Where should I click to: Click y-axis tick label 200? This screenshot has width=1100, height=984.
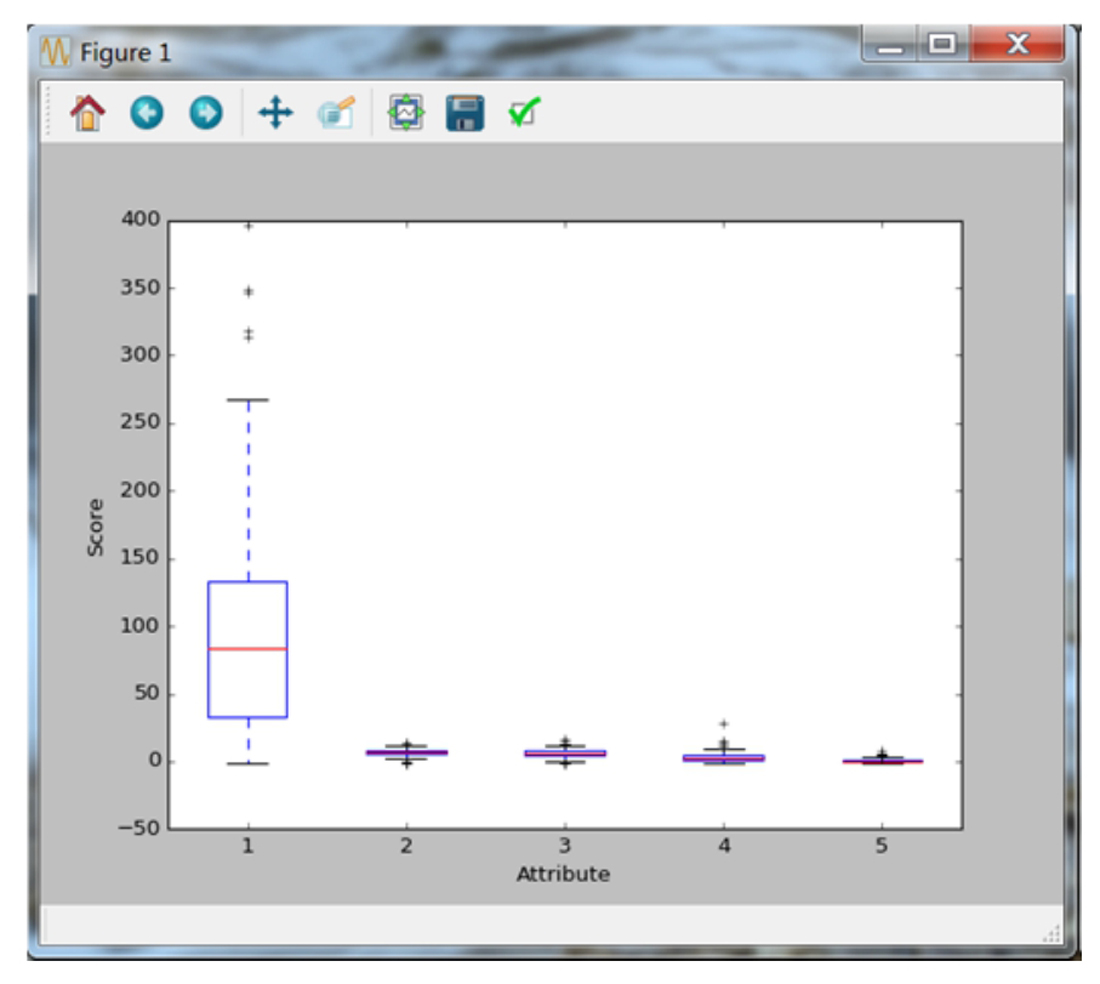[140, 490]
